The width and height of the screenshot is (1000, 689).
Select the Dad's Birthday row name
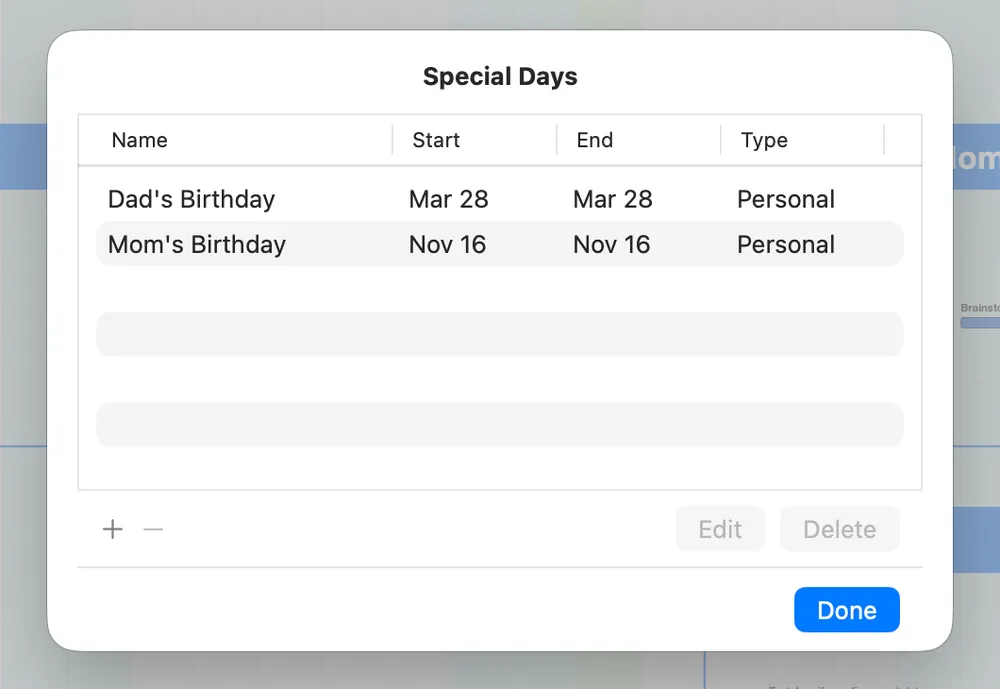tap(191, 199)
